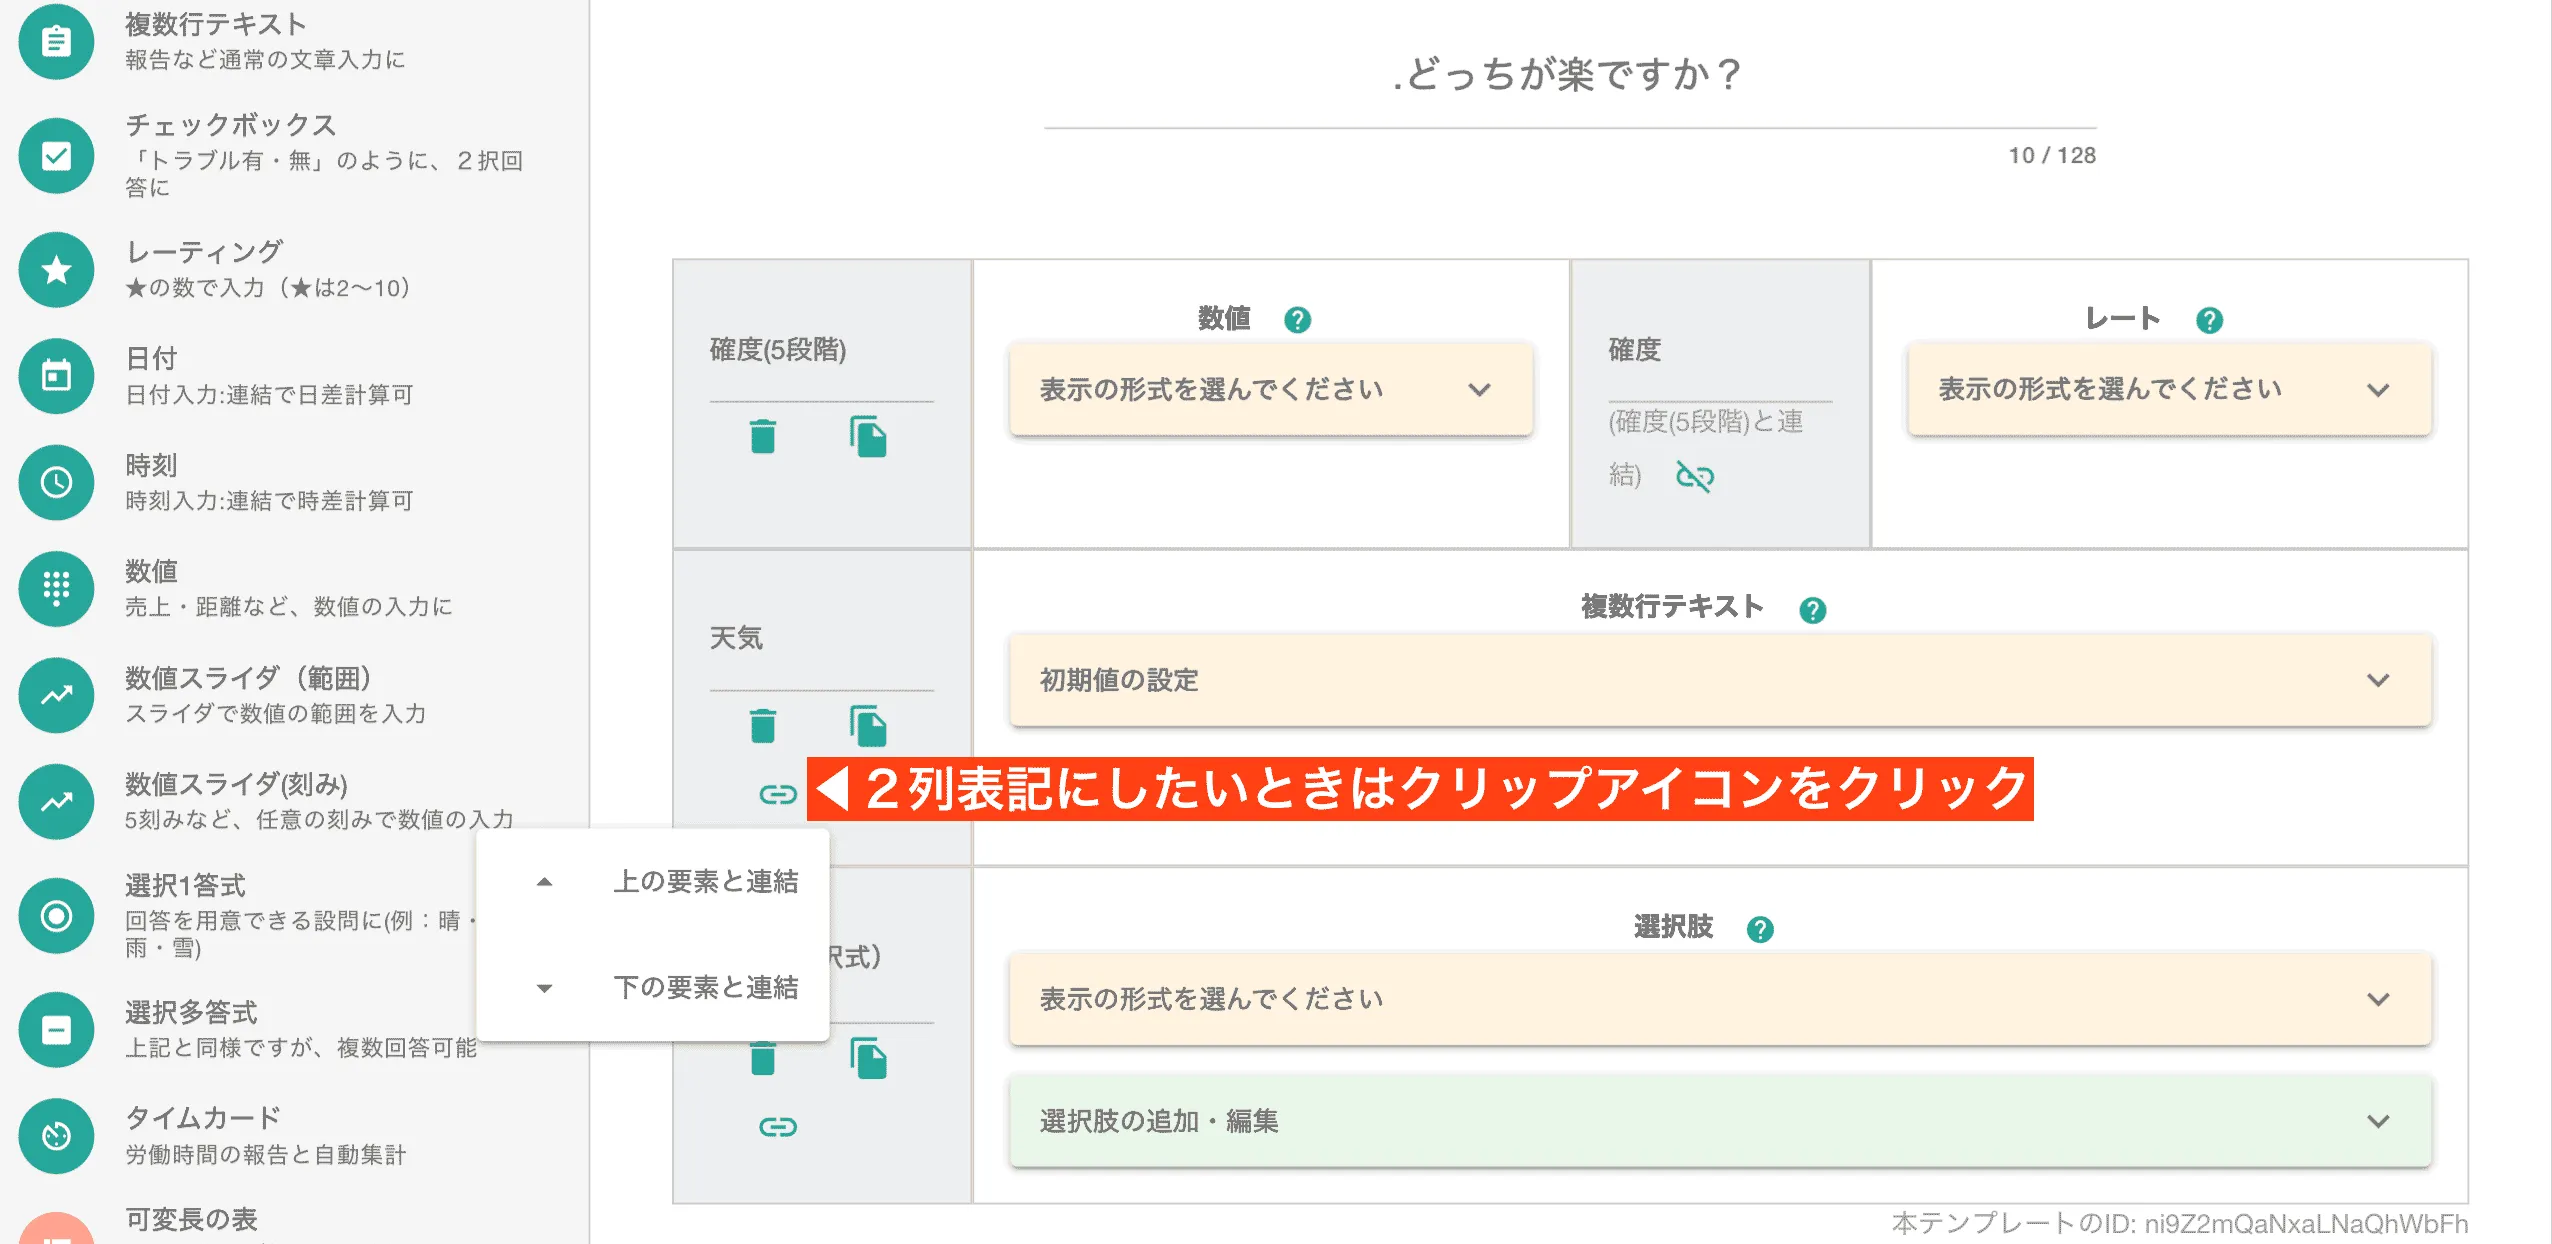
Task: Select the レーティング star icon
Action: click(x=55, y=270)
